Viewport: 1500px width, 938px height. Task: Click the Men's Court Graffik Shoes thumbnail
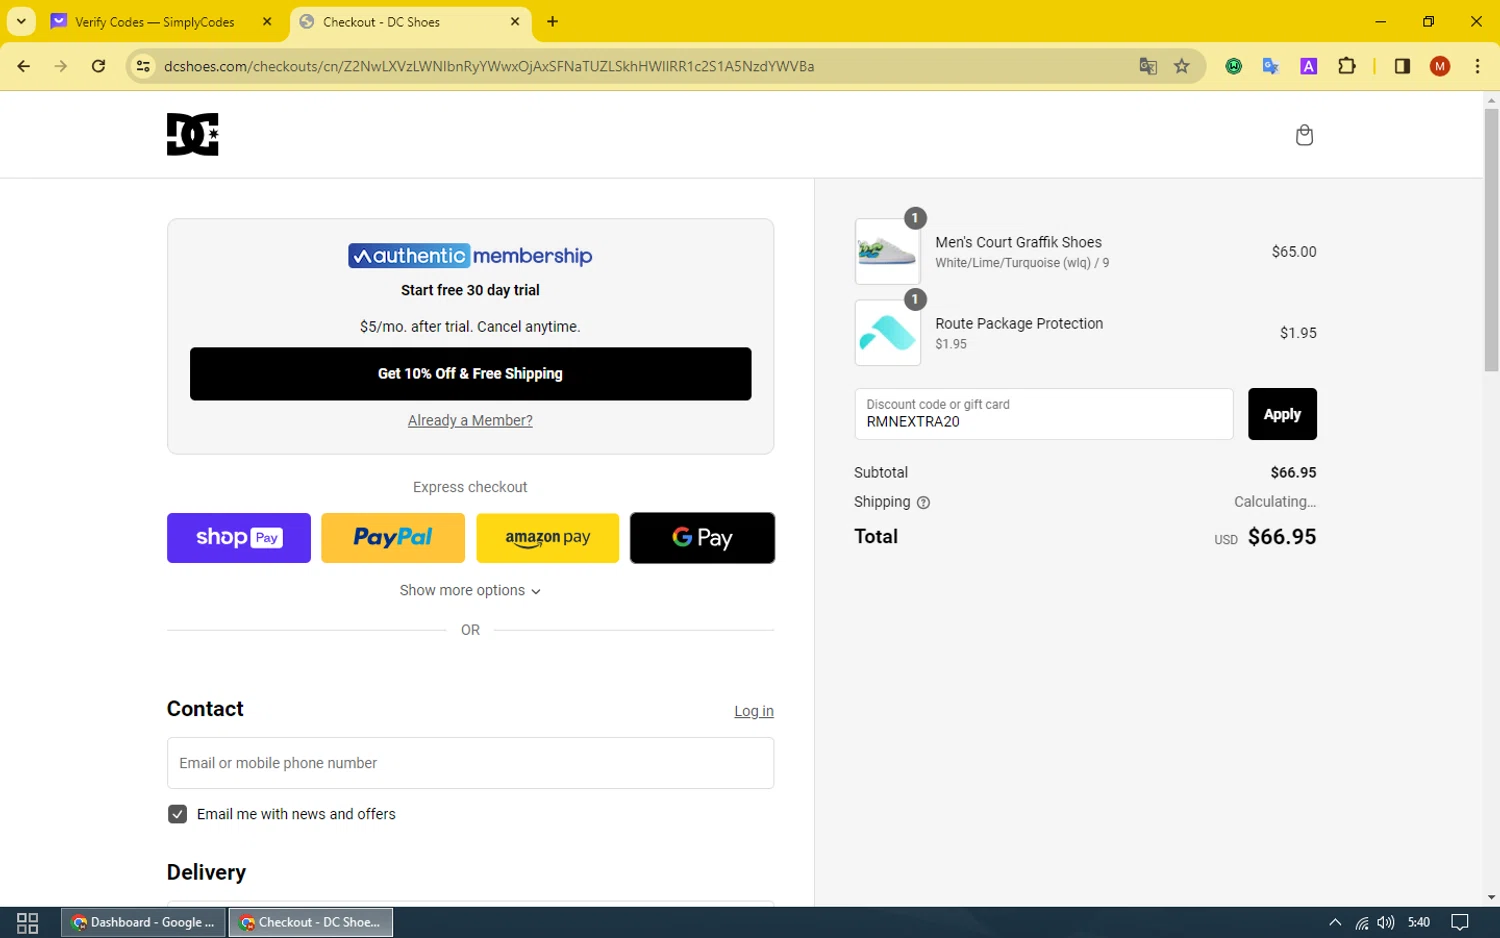pyautogui.click(x=887, y=251)
